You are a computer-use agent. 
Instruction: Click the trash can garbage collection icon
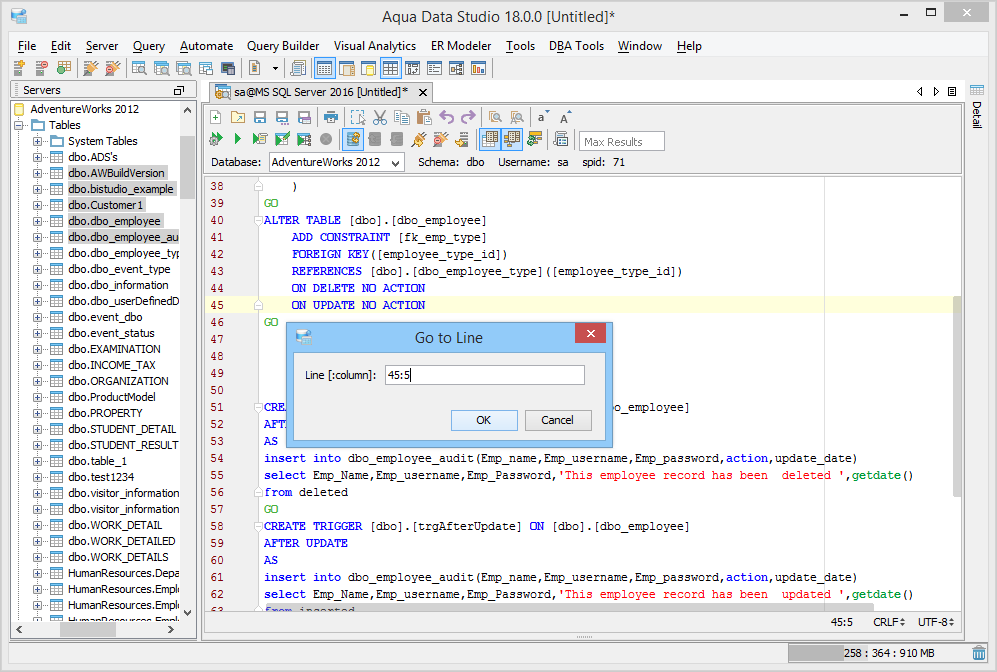(979, 653)
